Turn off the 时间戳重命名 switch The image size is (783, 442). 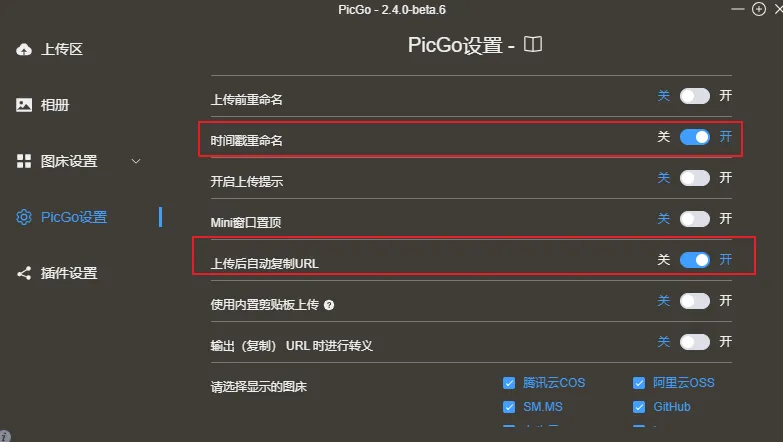(694, 137)
